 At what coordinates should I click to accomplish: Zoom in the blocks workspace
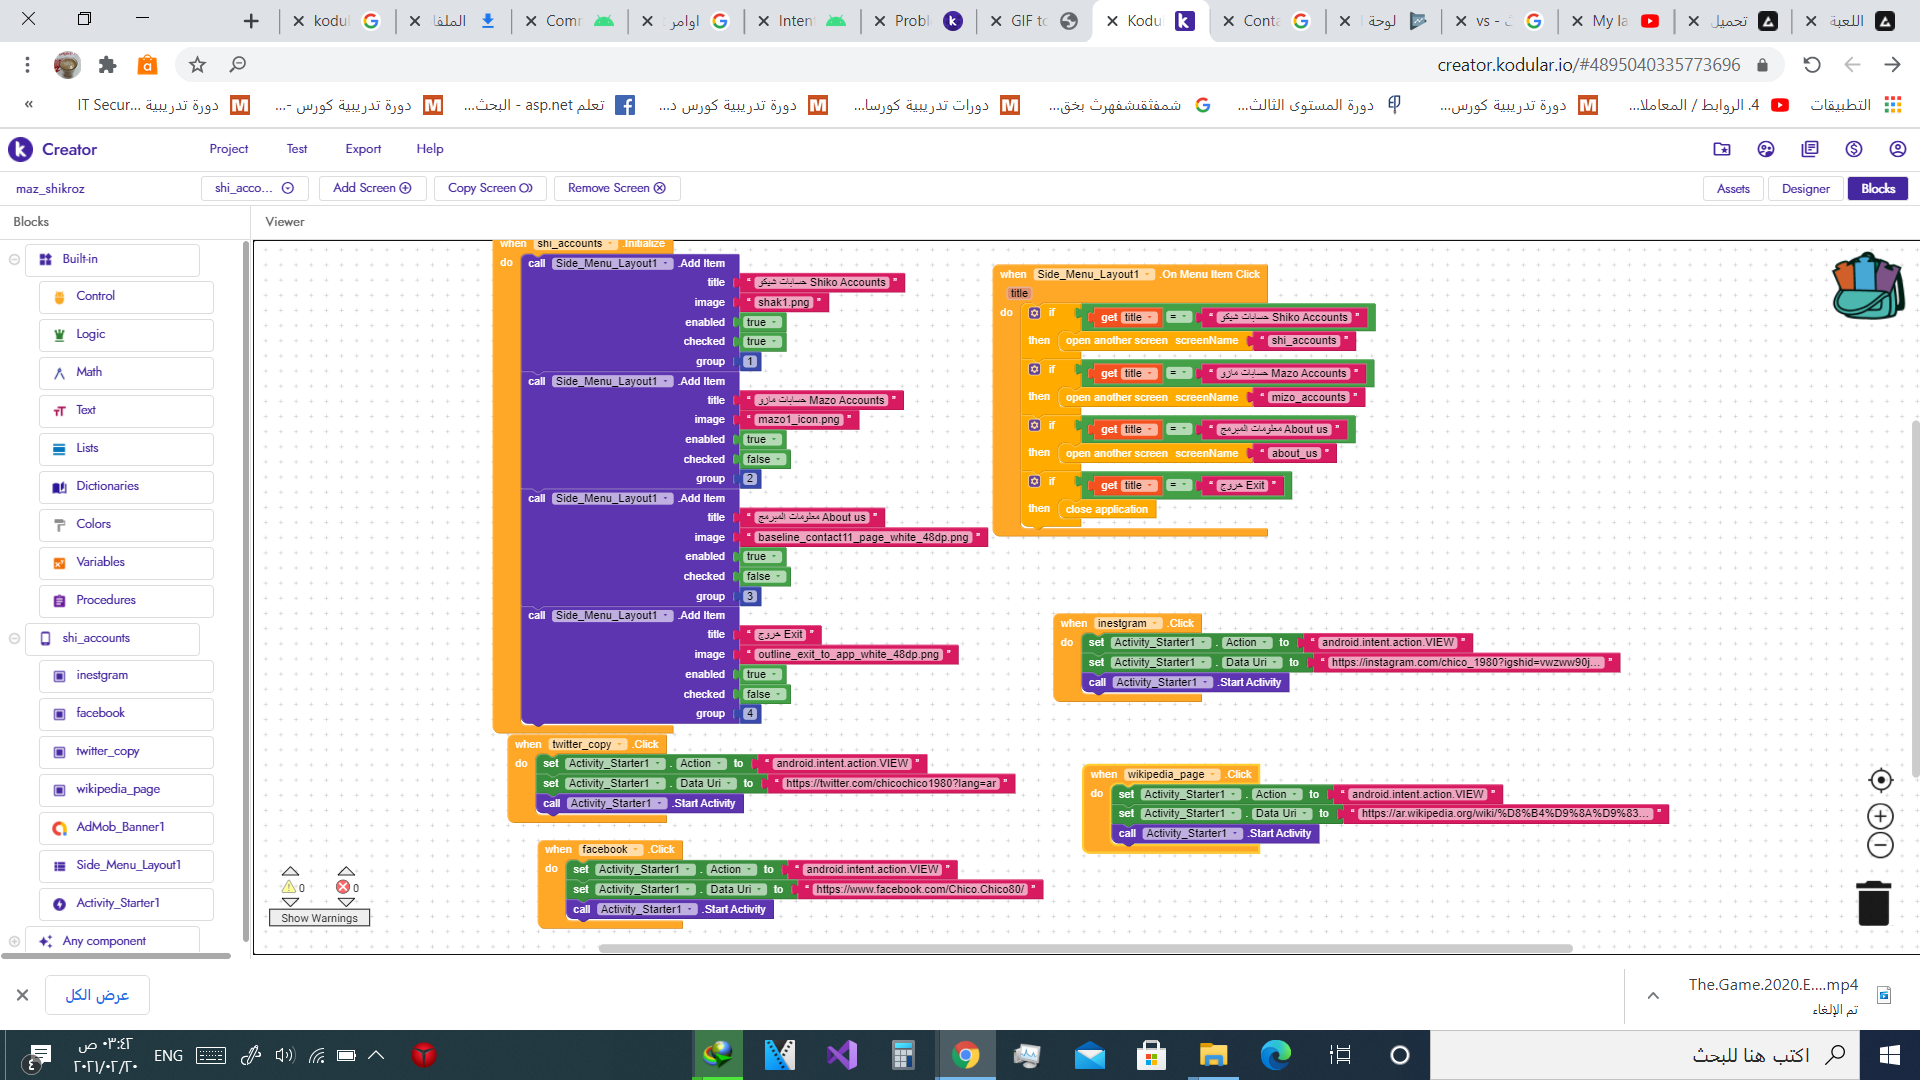click(1880, 816)
